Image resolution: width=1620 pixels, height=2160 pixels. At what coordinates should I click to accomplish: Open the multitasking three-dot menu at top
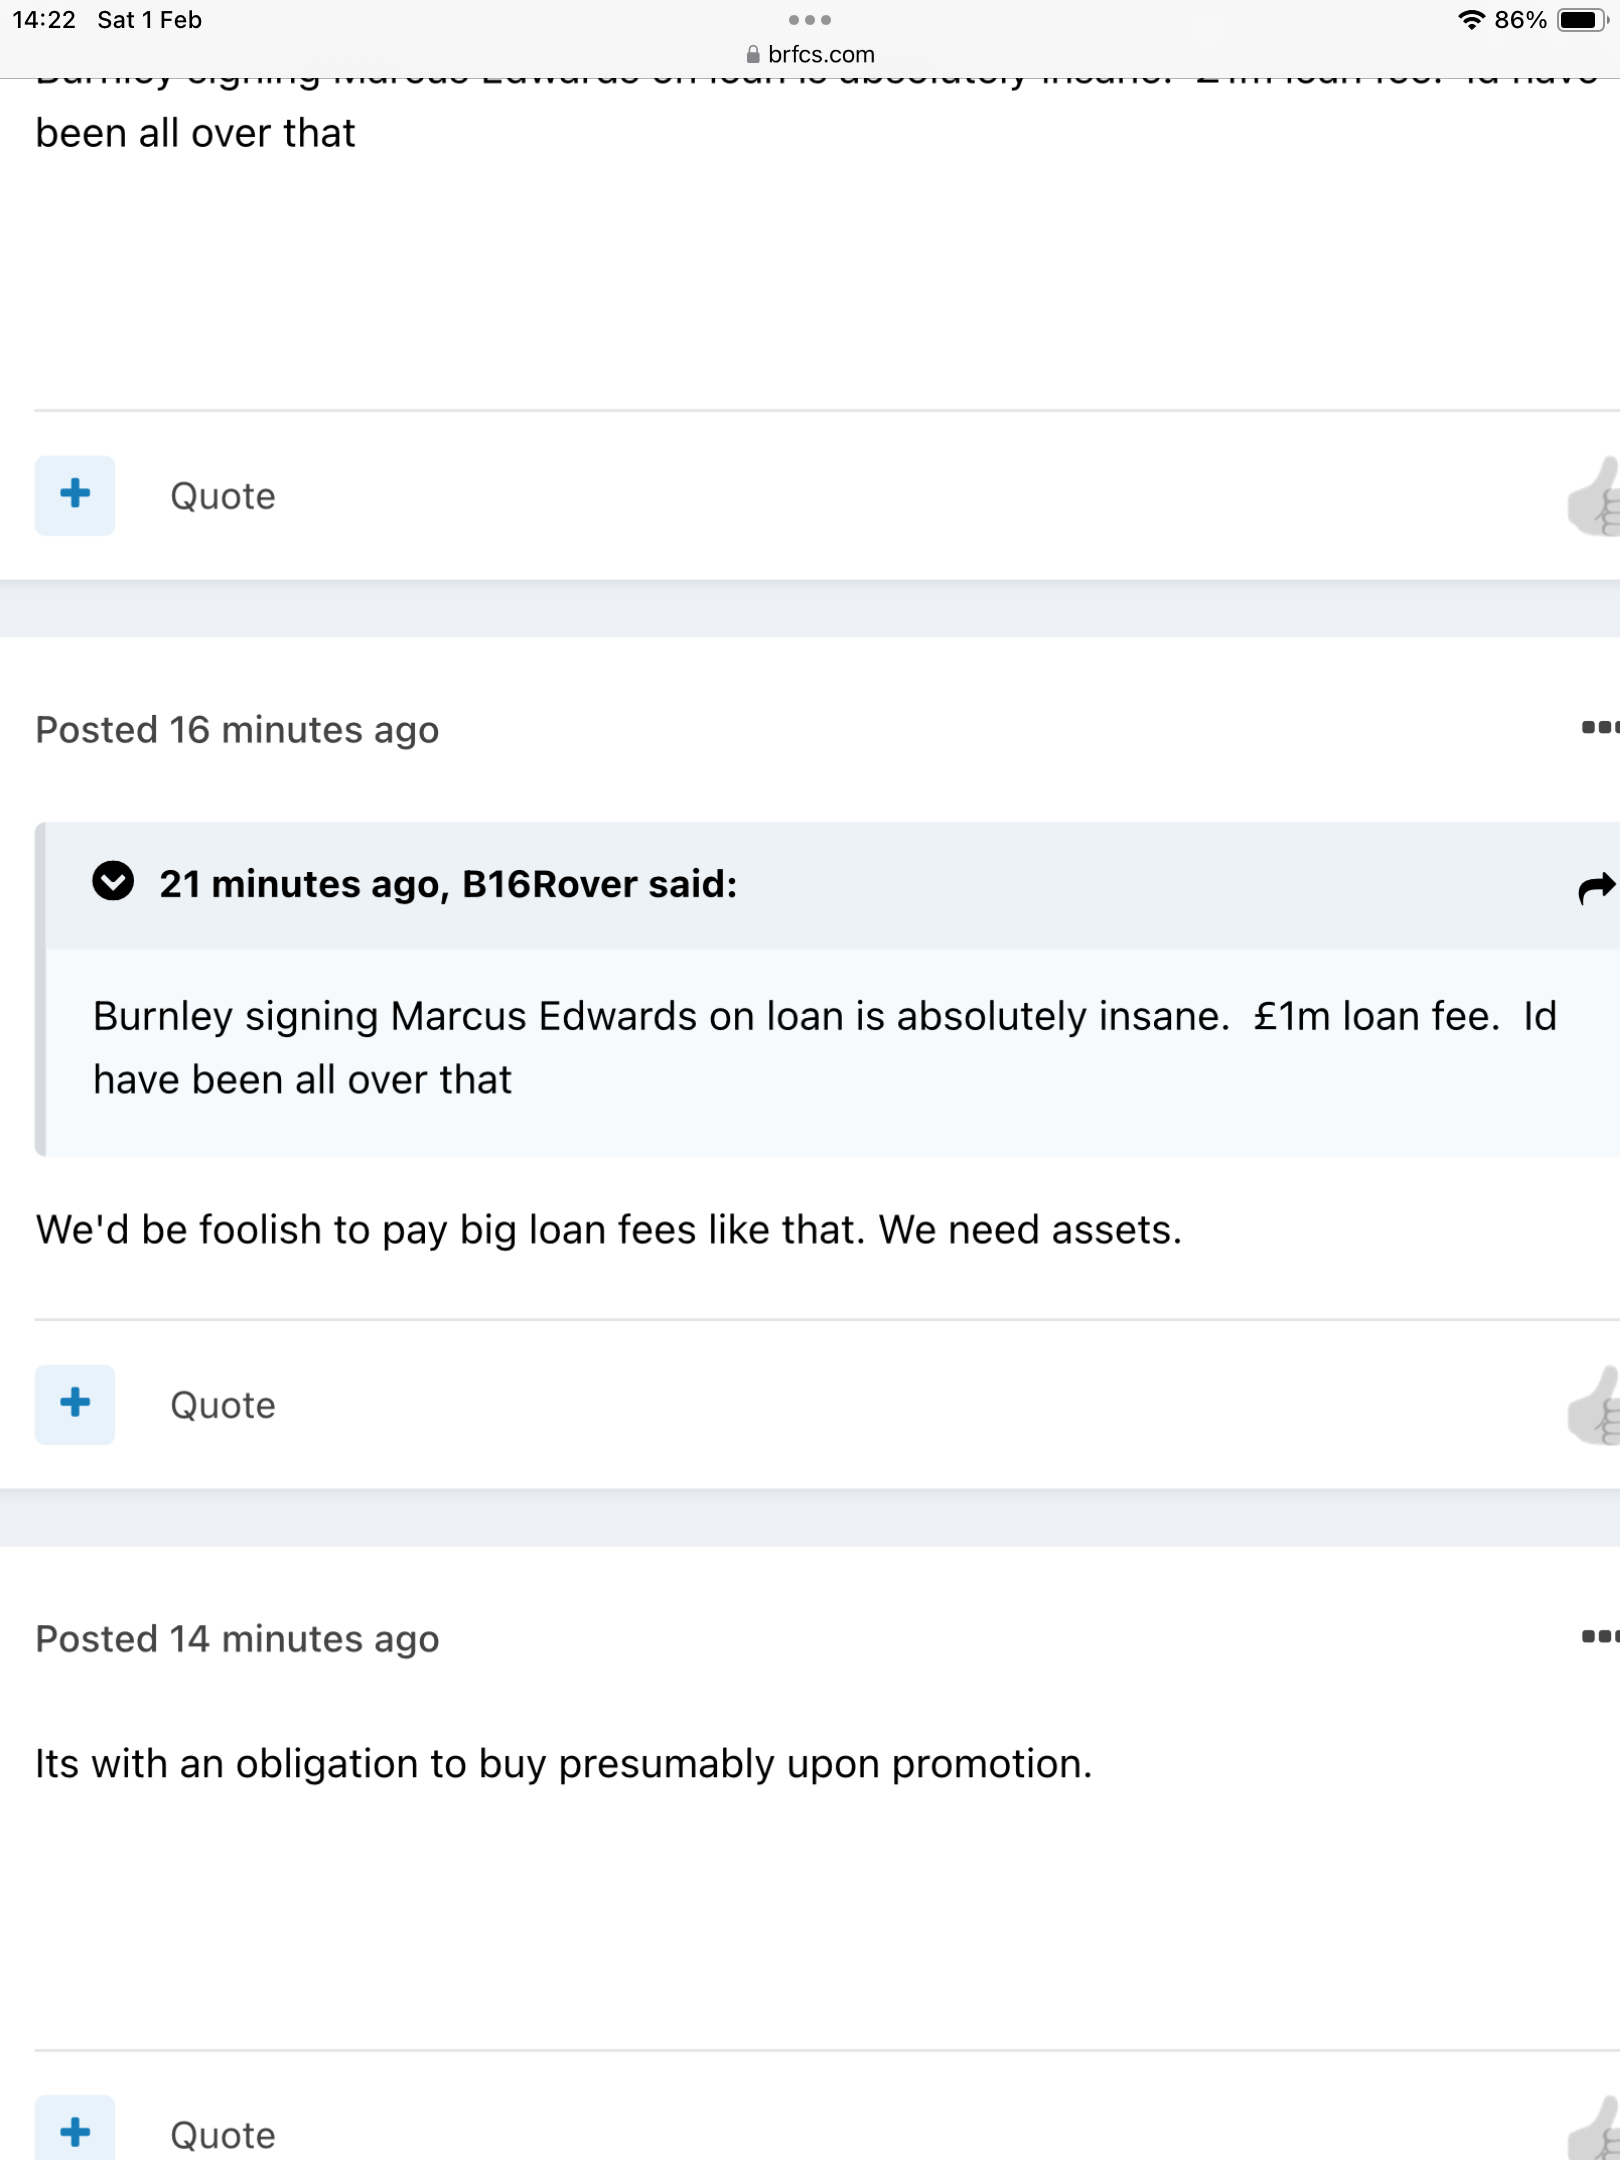pyautogui.click(x=809, y=20)
